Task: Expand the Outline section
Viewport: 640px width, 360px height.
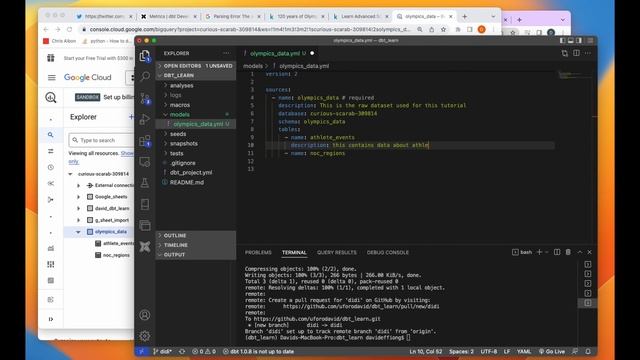Action: 196,236
